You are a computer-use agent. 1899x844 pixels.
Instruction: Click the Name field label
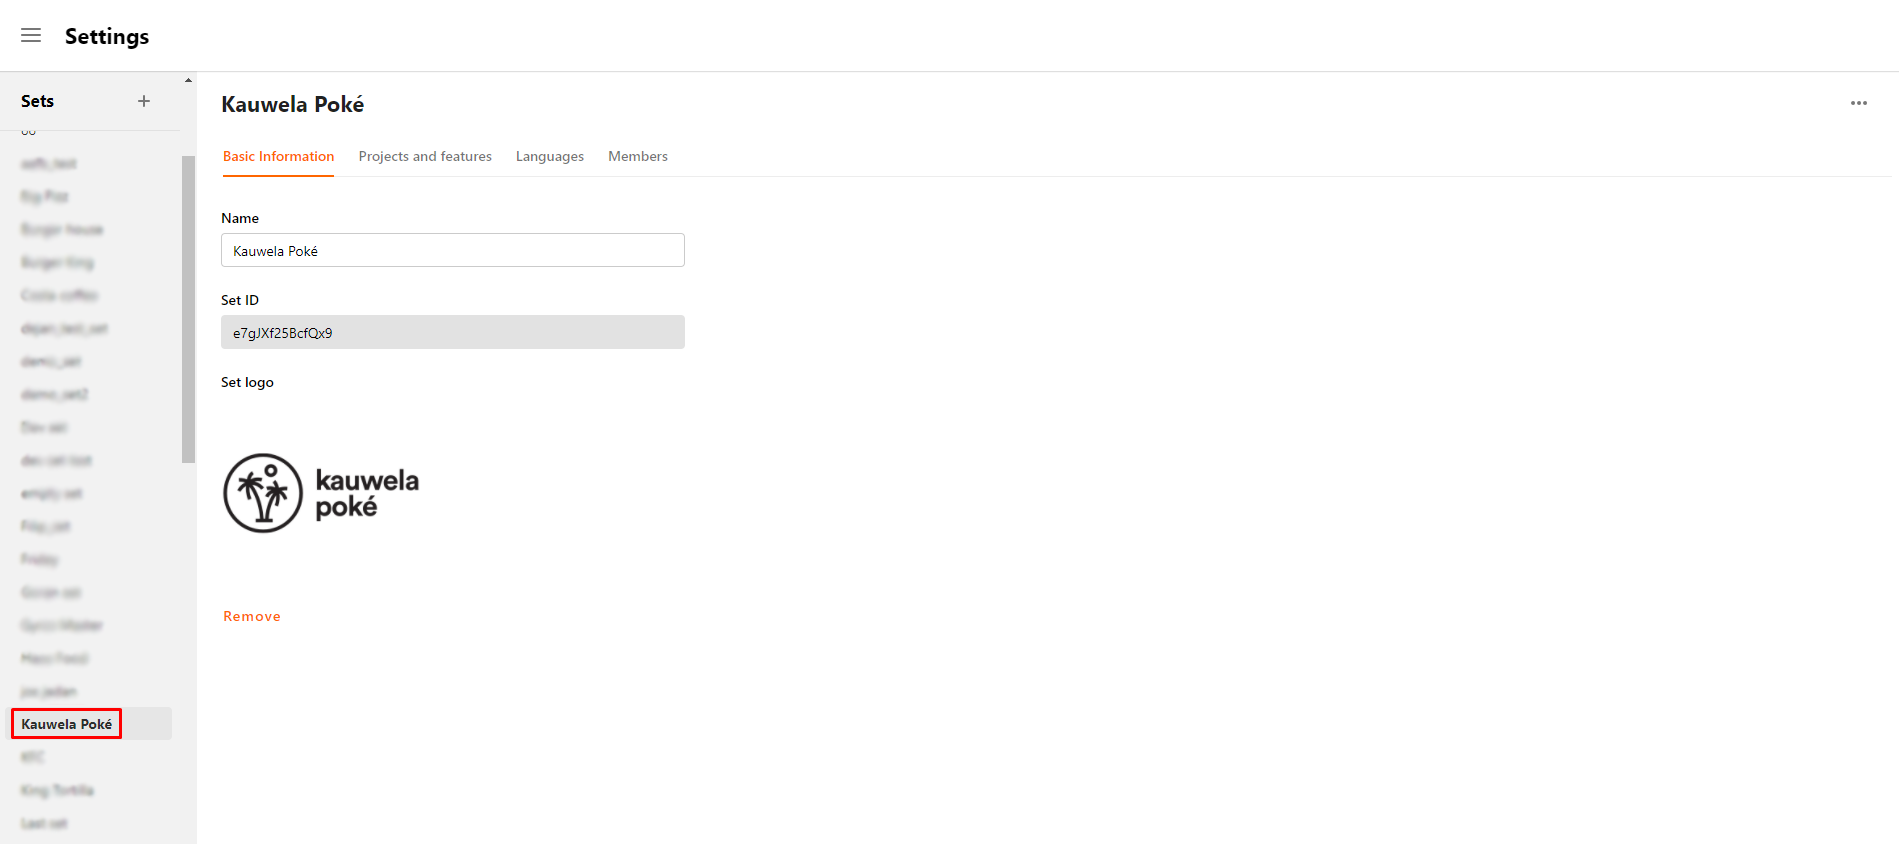pos(240,218)
